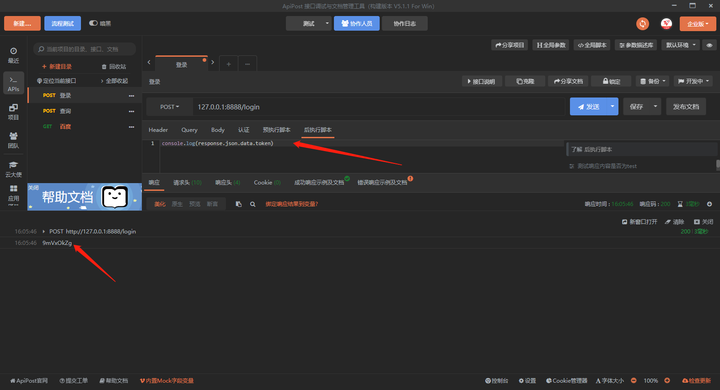Open the 默认环境 environment dropdown
720x390 pixels.
[681, 45]
